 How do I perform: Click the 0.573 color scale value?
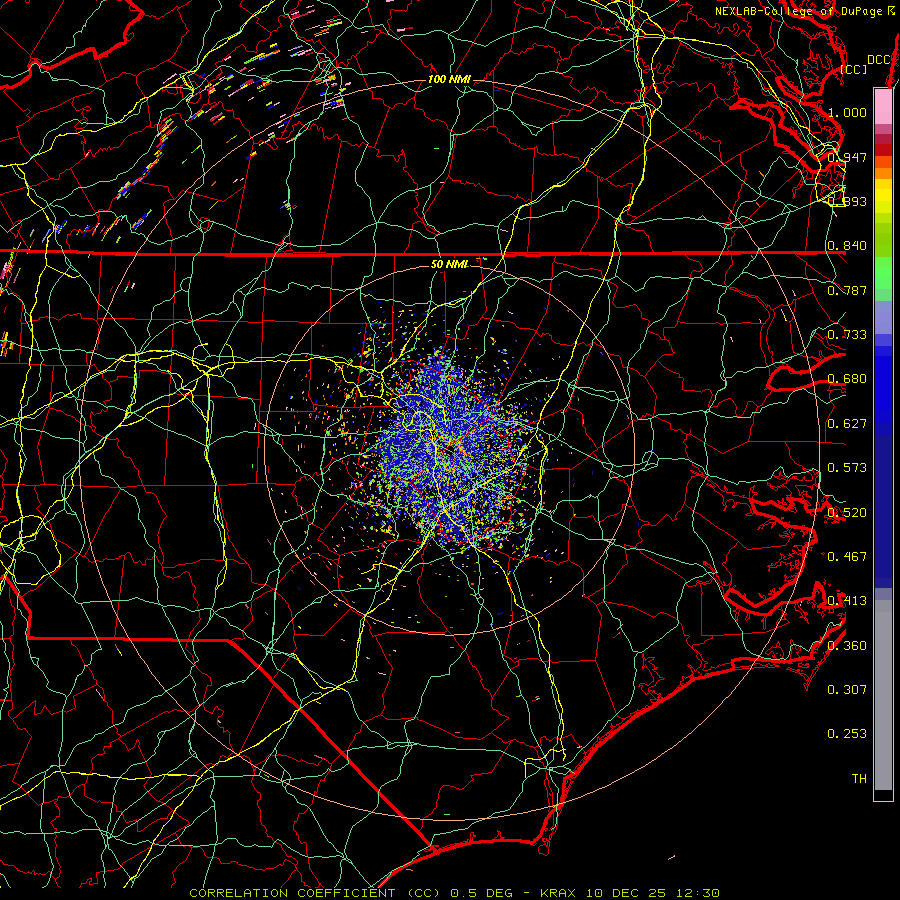(847, 468)
